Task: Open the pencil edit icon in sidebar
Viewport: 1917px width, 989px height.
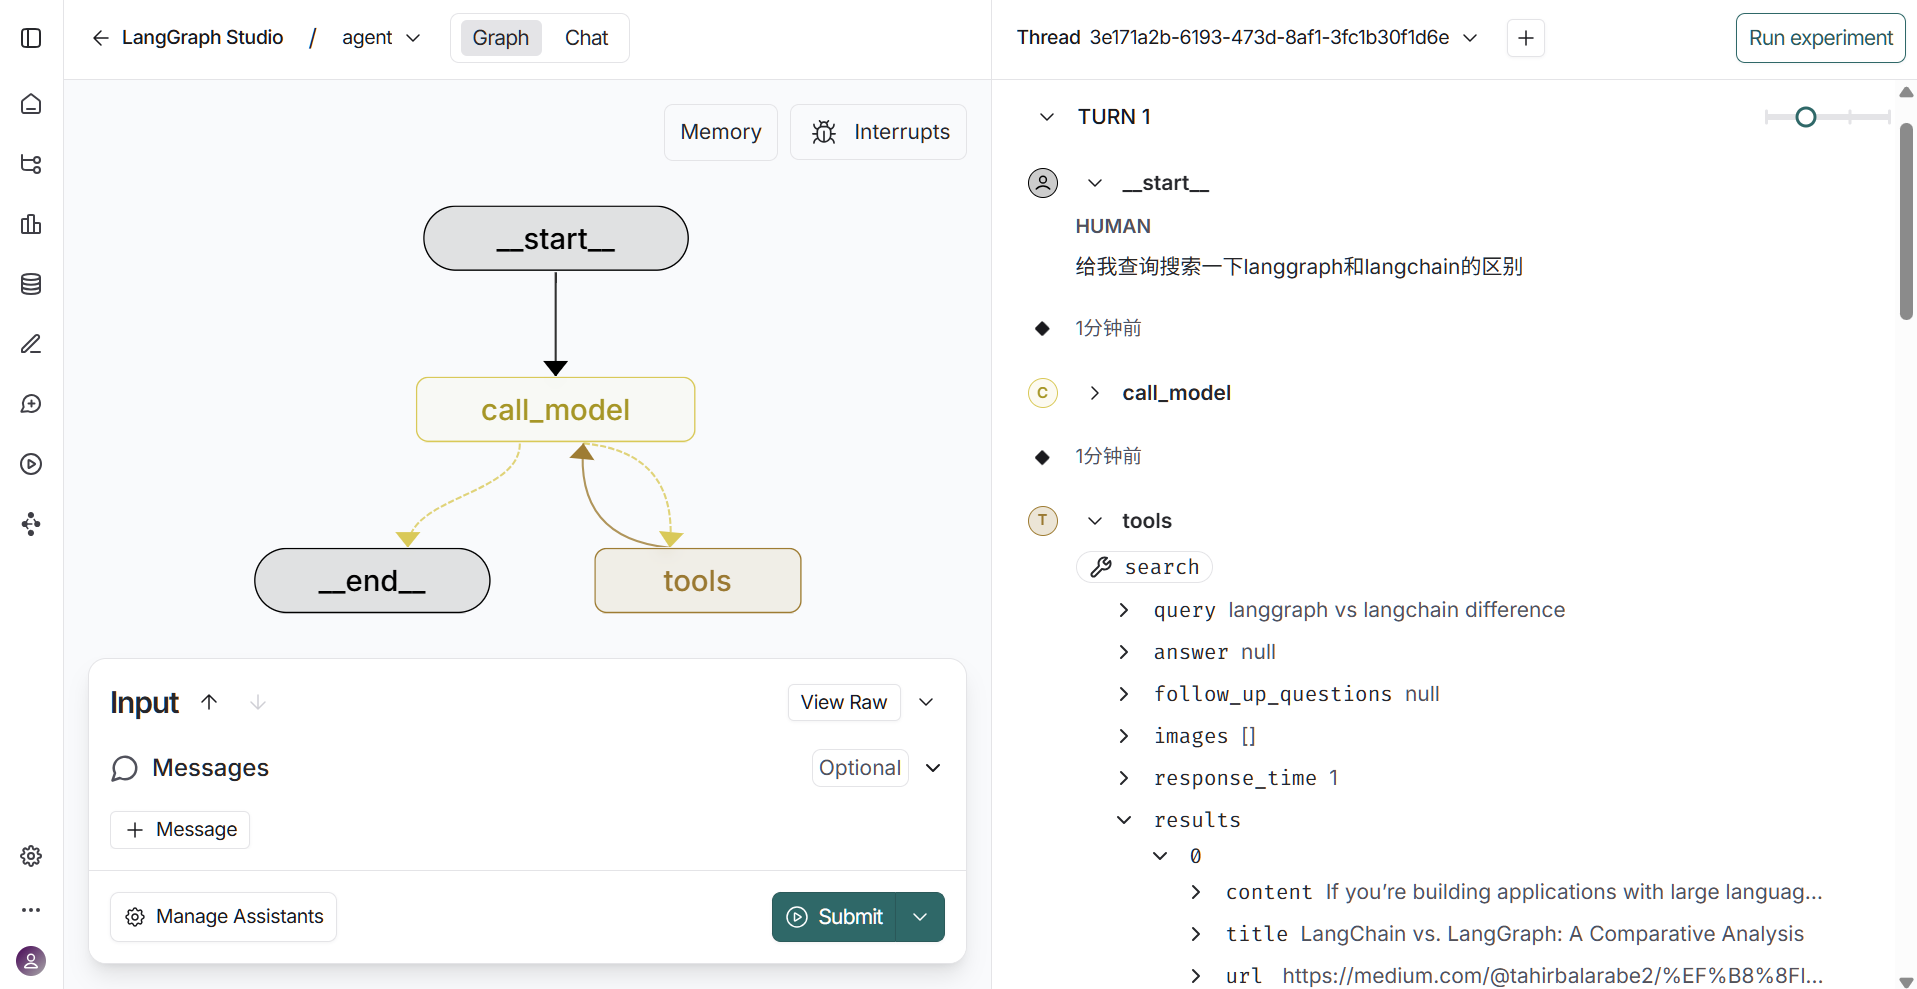Action: tap(31, 344)
